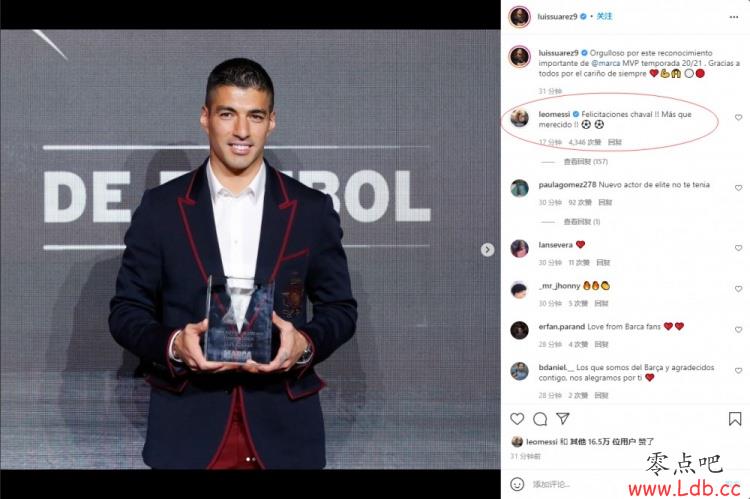Image resolution: width=750 pixels, height=499 pixels.
Task: Reply to _mr_jhonny's comment
Action: click(601, 303)
